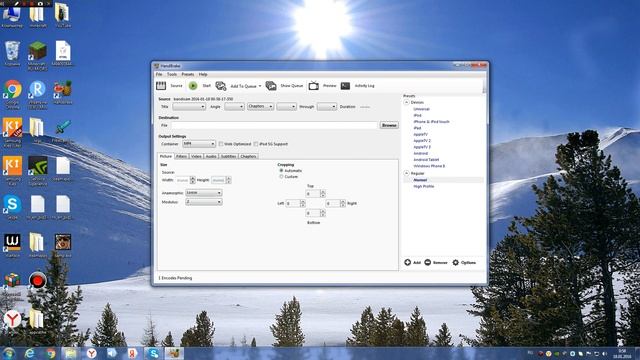The height and width of the screenshot is (360, 640).
Task: Select the Bandicam red record desktop icon
Action: [38, 281]
